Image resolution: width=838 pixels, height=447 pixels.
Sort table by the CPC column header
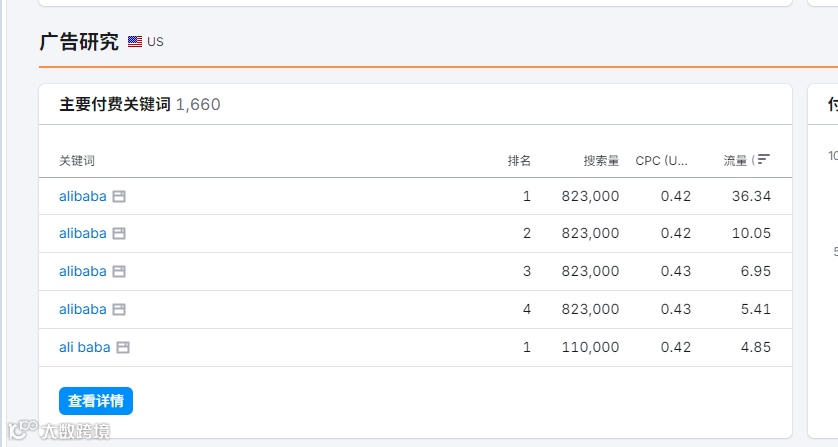(x=662, y=161)
